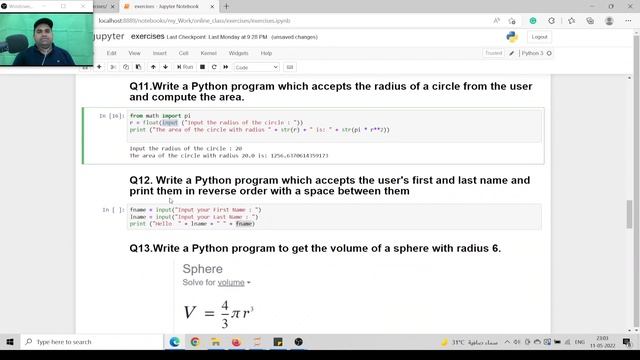Select the Q13 sphere volume heading
Viewport: 640px width, 360px height.
(x=315, y=248)
